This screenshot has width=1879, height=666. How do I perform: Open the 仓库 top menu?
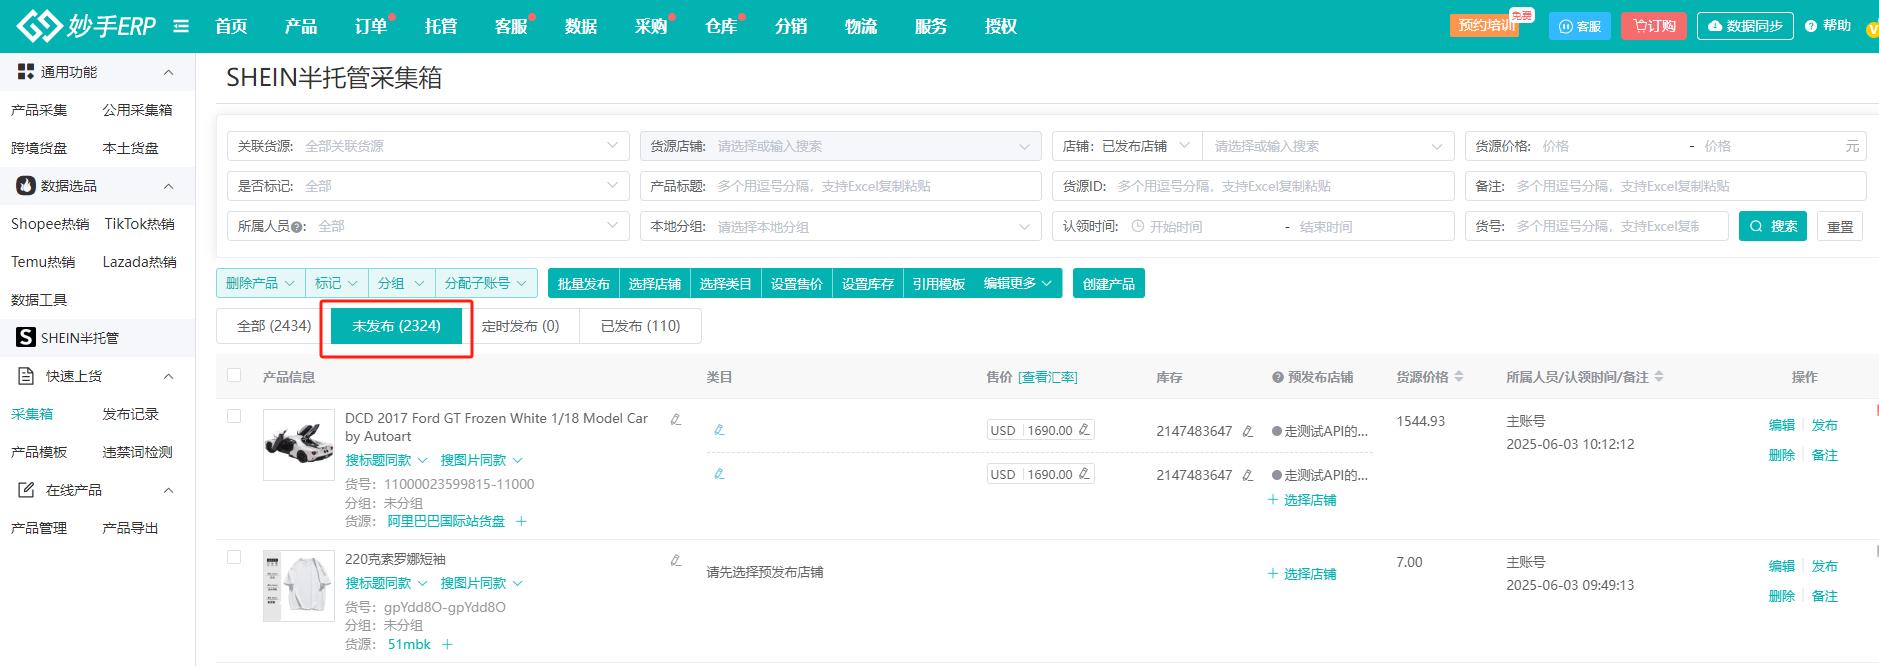(x=721, y=26)
